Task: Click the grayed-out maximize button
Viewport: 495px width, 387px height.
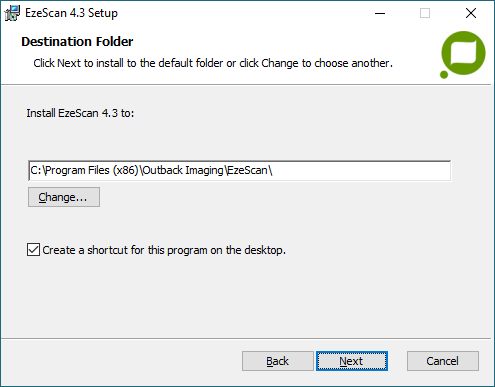Action: click(x=425, y=13)
